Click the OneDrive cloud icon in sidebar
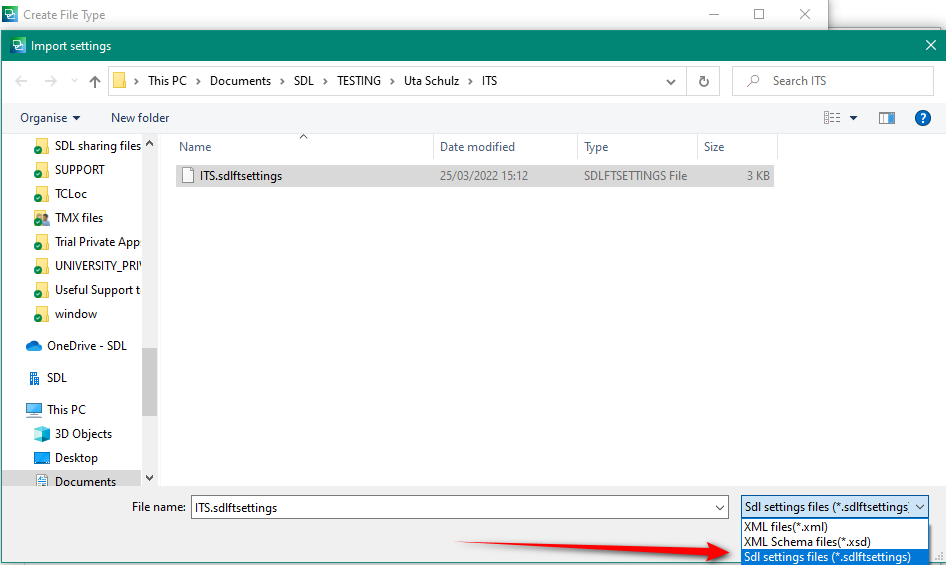The width and height of the screenshot is (946, 565). 34,346
